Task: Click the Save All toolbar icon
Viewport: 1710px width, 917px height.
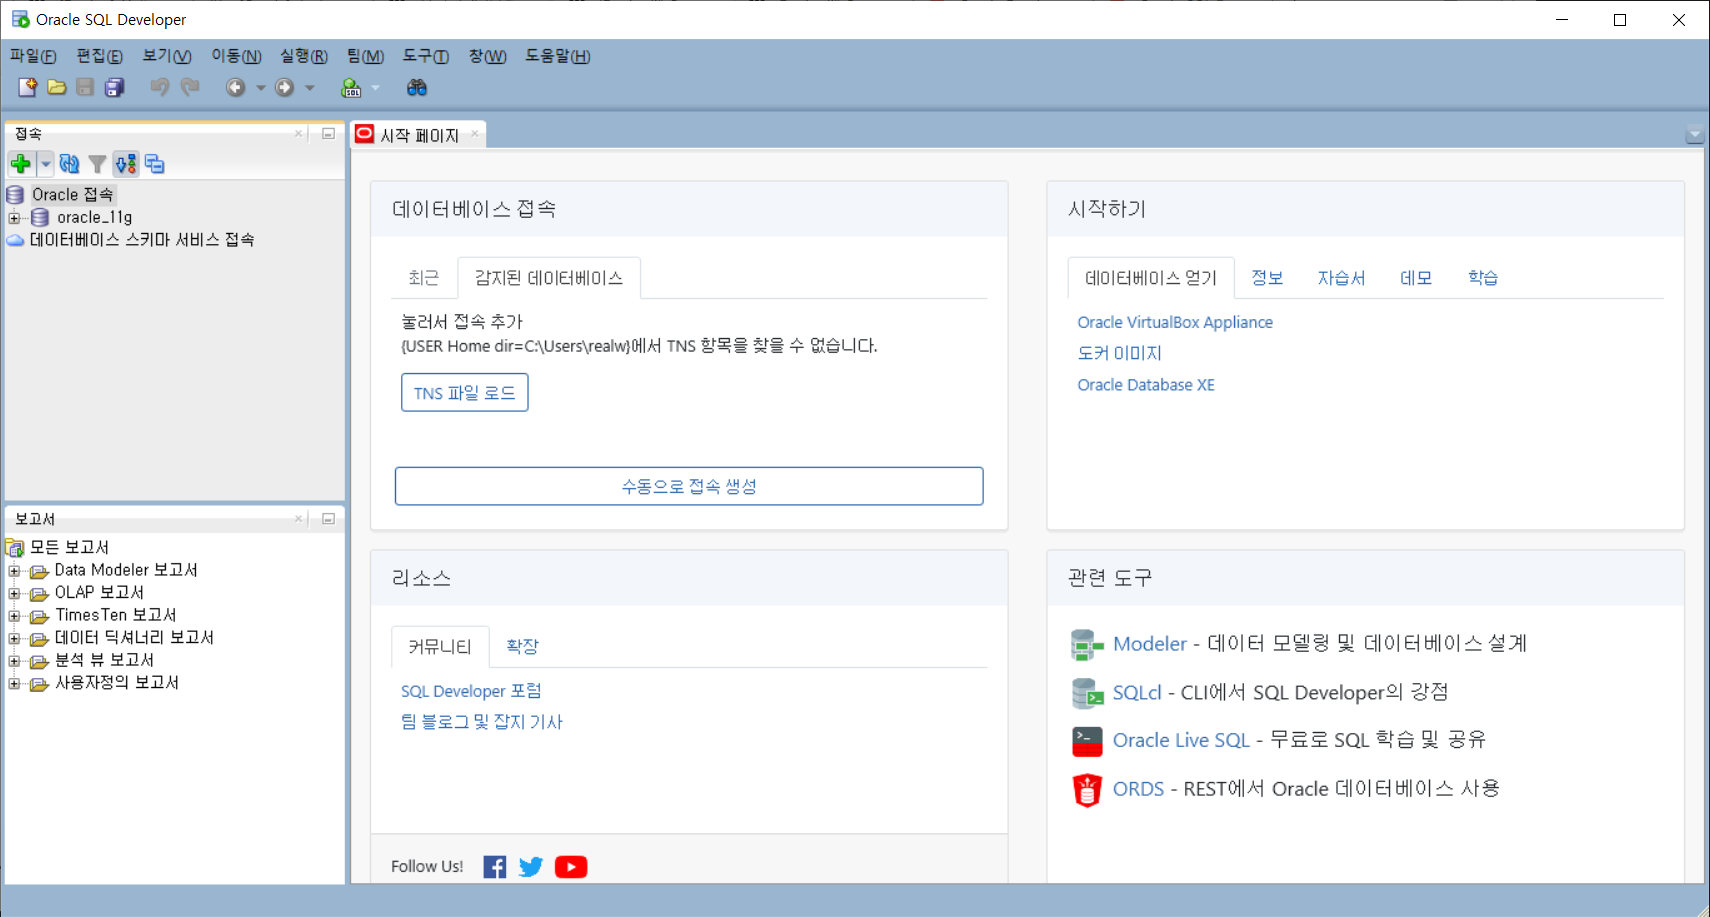Action: click(115, 87)
